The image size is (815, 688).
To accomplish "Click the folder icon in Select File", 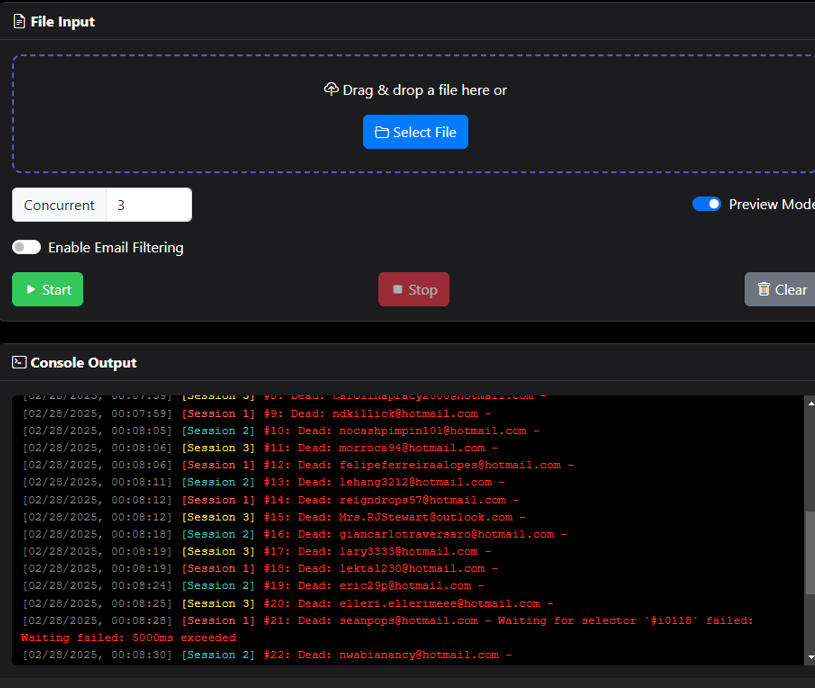I will click(382, 132).
